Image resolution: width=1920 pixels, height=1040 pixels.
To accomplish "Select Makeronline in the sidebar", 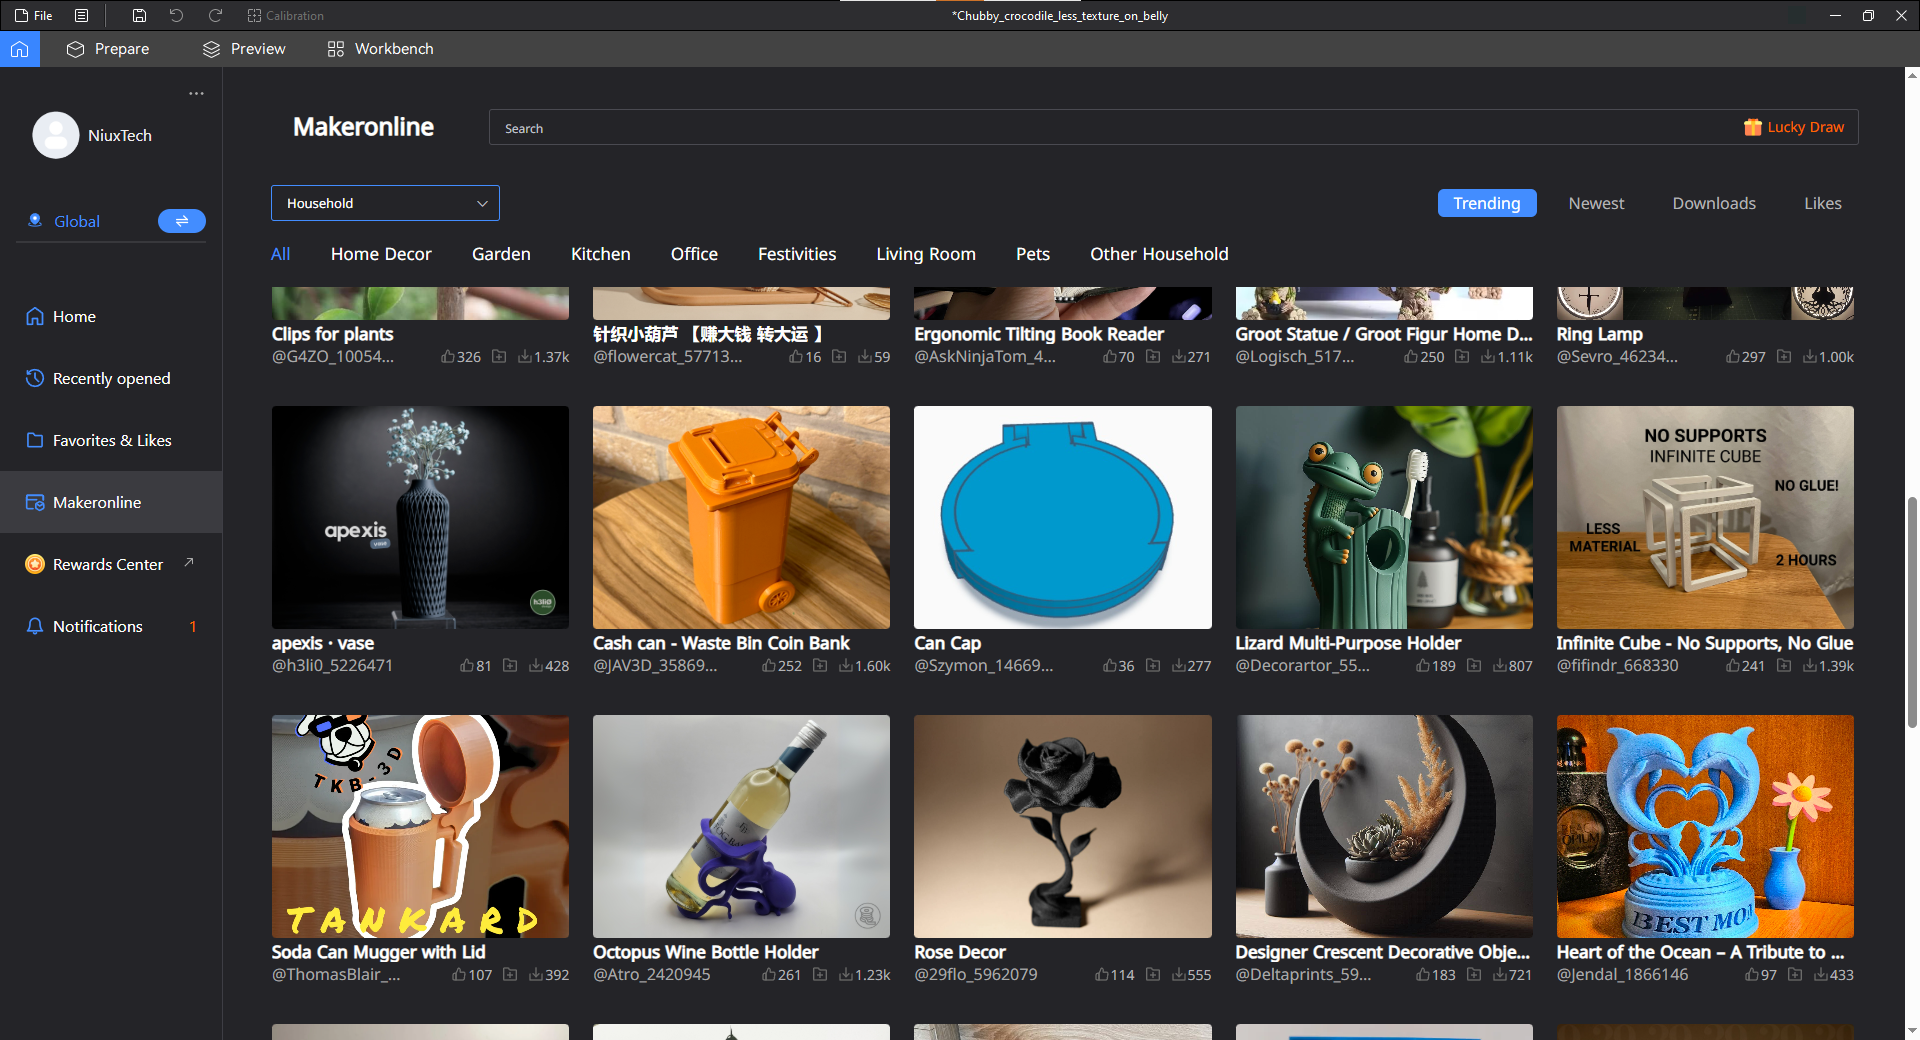I will pos(111,502).
